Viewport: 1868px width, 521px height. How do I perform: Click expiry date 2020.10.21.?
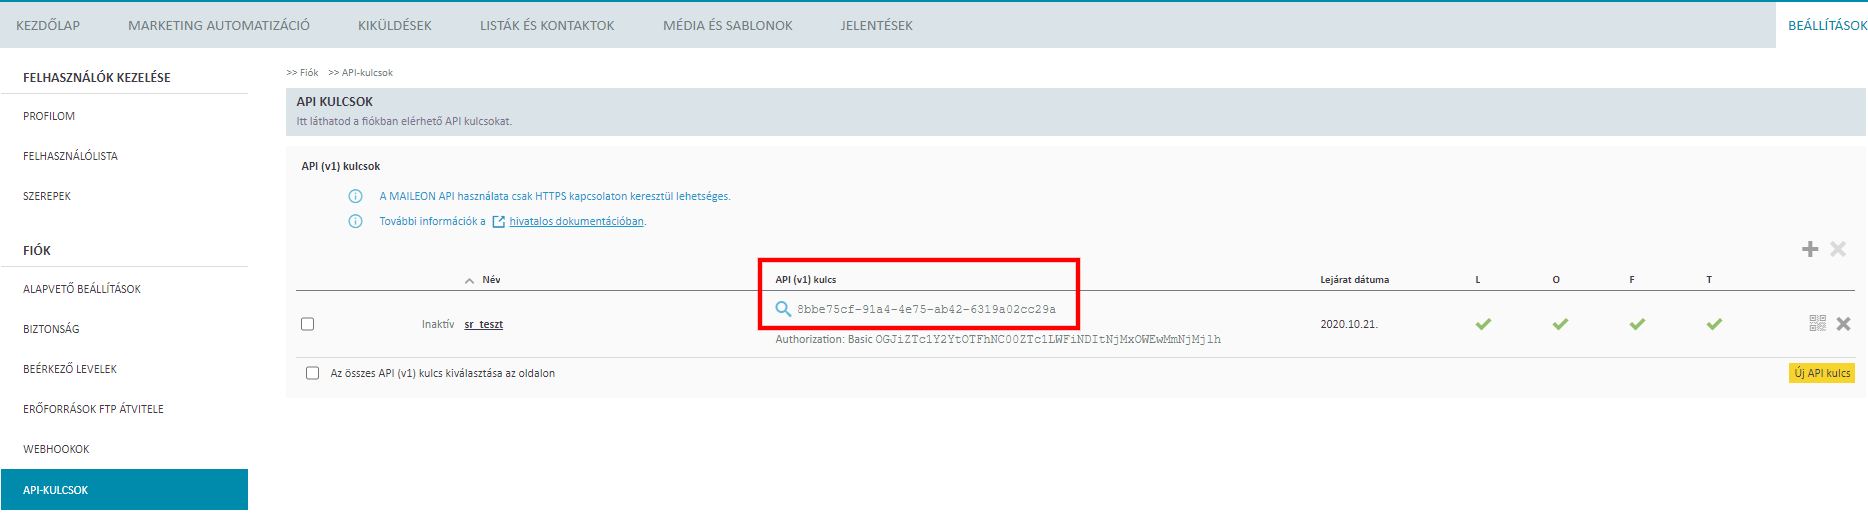[x=1349, y=324]
